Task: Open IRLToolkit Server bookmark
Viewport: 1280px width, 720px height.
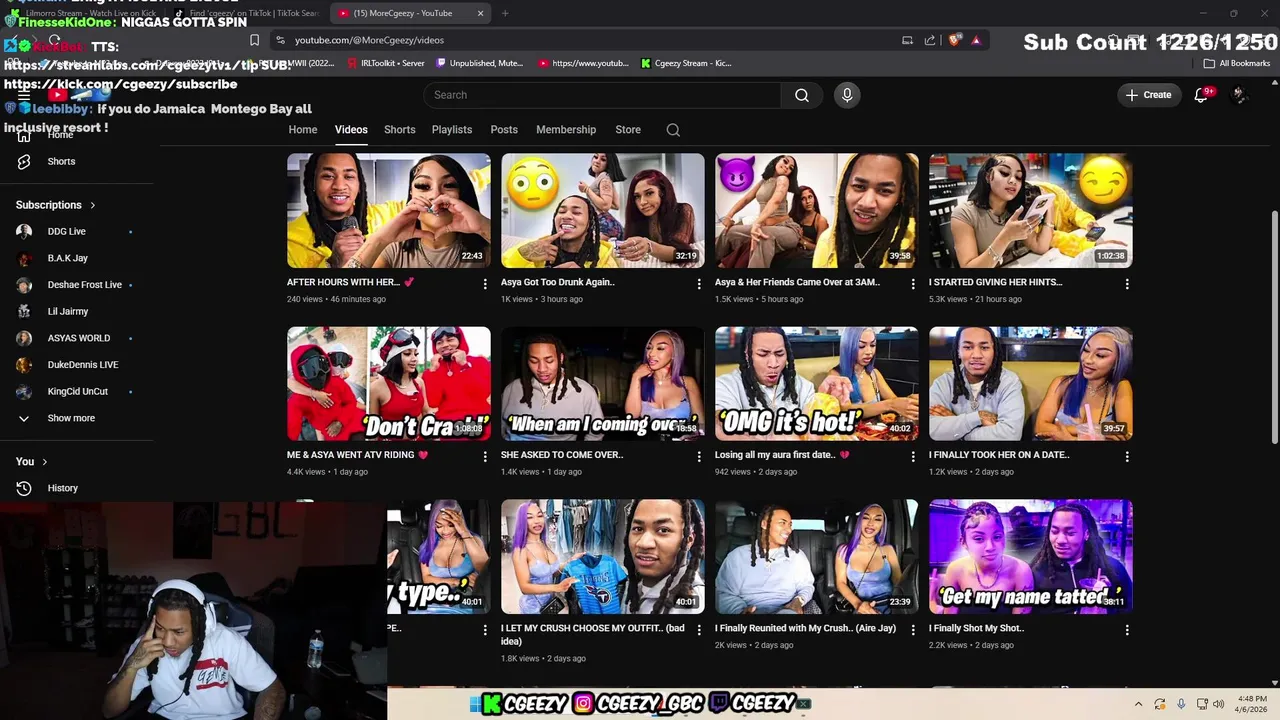Action: pos(385,63)
